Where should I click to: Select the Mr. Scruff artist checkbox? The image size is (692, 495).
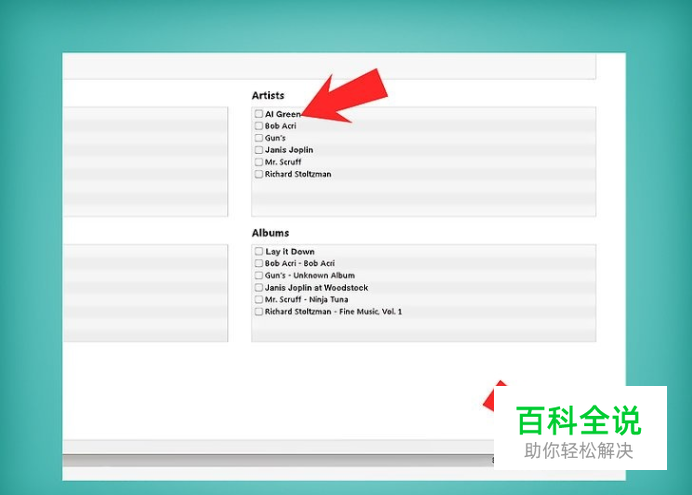point(259,162)
